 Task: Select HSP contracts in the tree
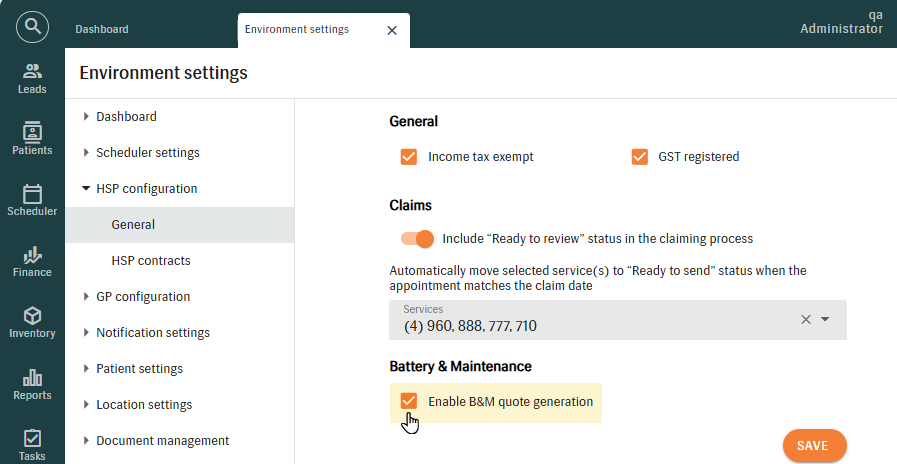[x=151, y=261]
